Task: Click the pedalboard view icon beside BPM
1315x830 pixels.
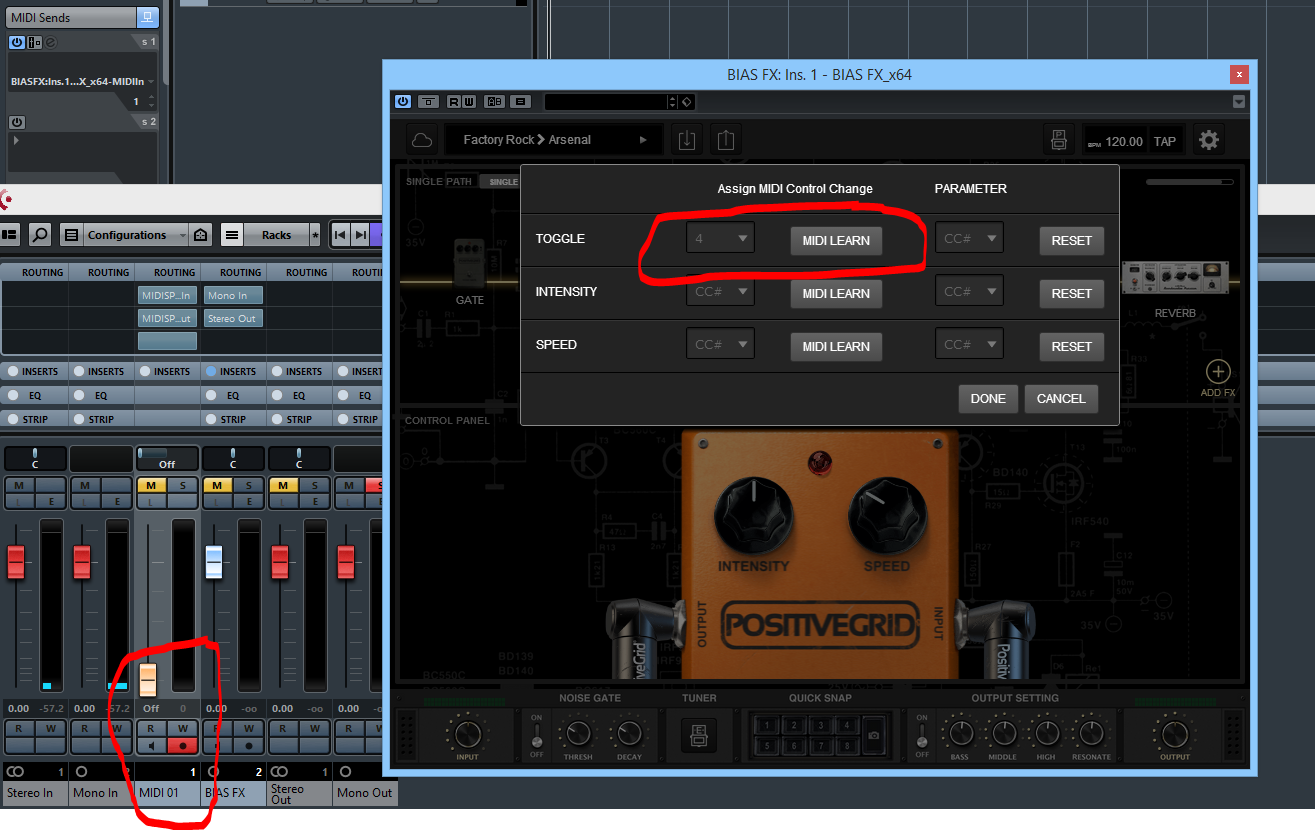Action: point(1058,141)
